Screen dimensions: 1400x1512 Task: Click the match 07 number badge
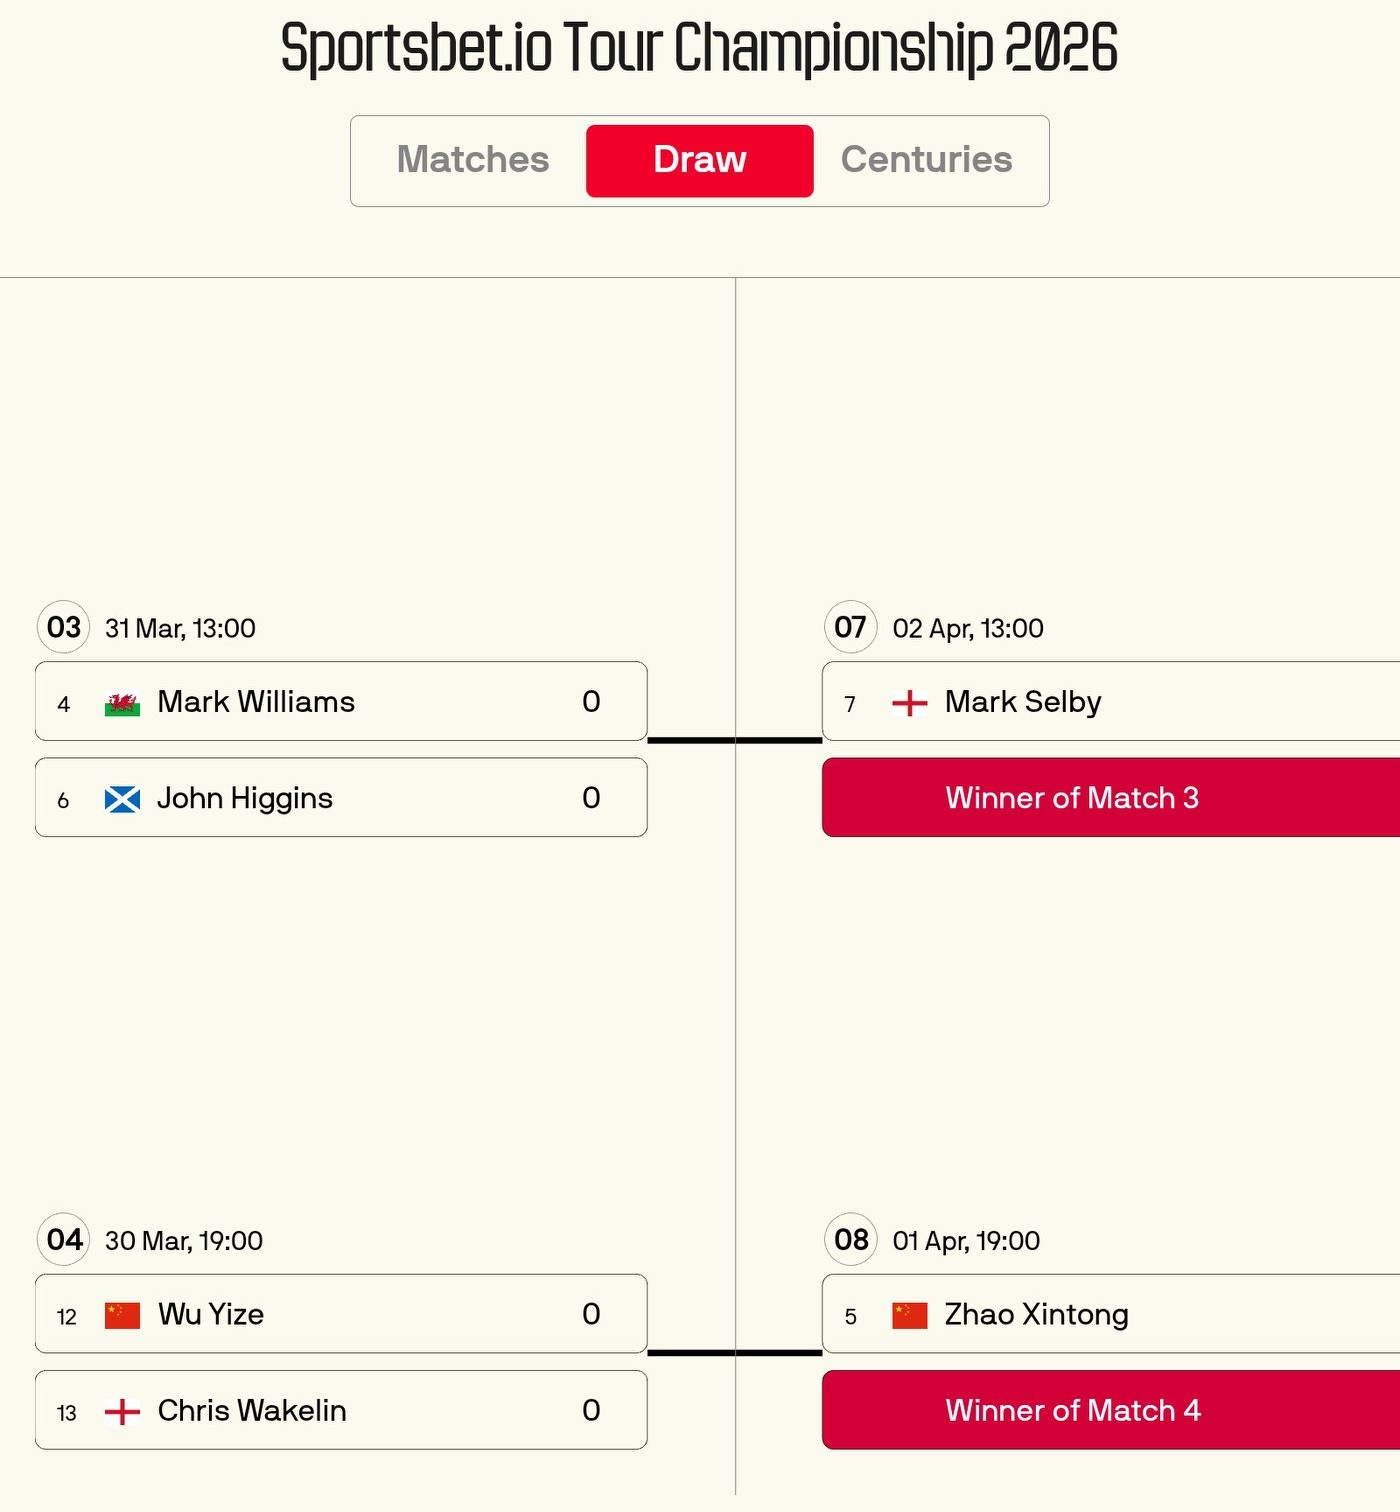[851, 628]
